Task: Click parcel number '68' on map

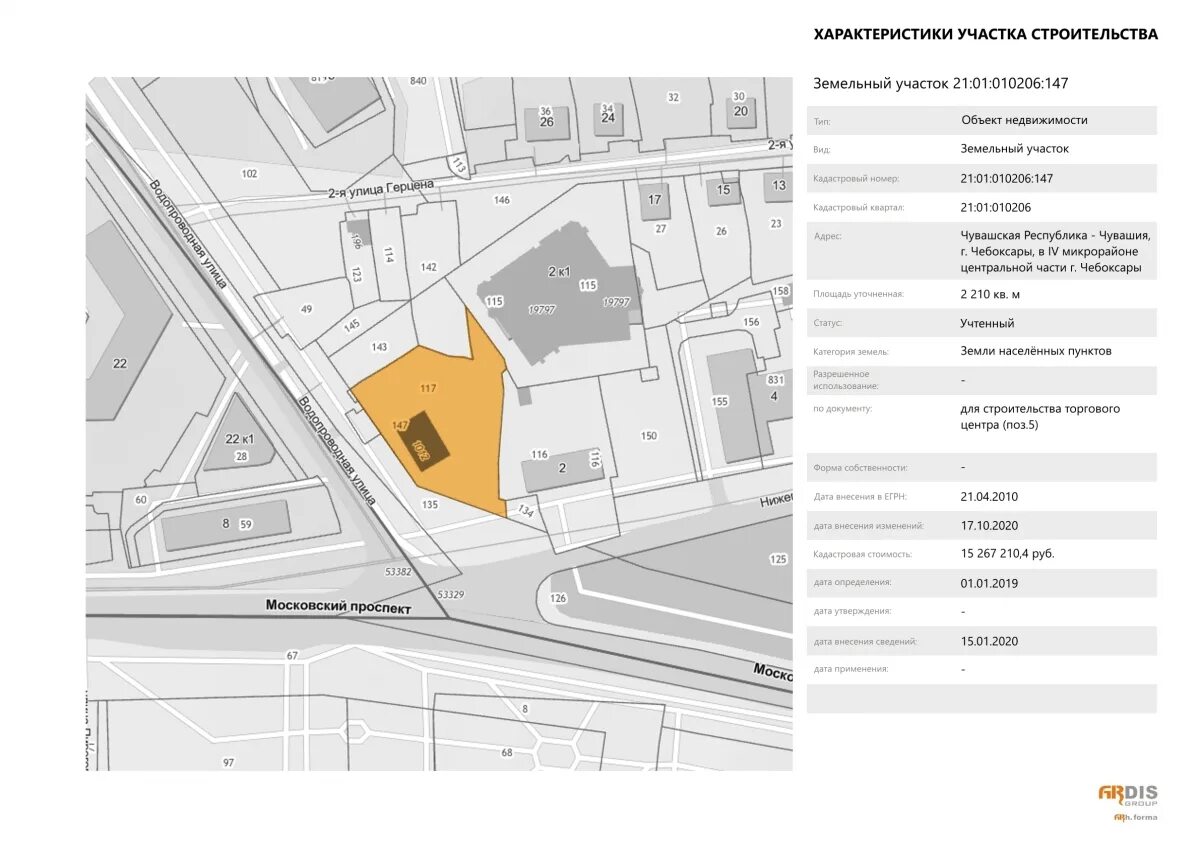Action: [507, 752]
